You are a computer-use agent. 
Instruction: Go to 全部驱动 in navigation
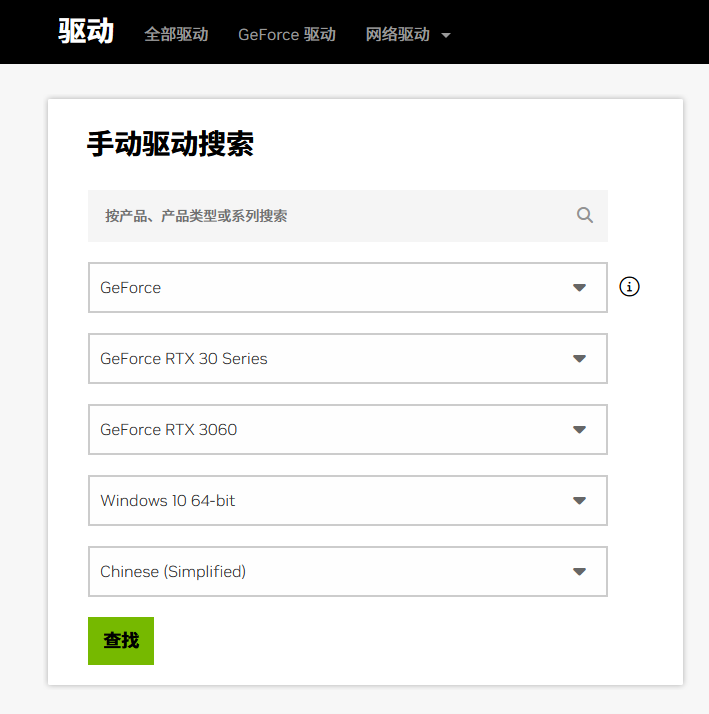176,35
